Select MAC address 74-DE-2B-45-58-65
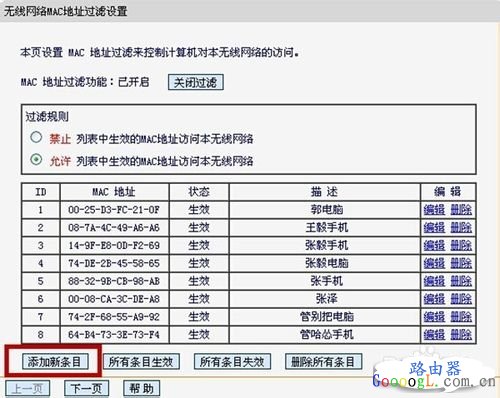 click(114, 264)
